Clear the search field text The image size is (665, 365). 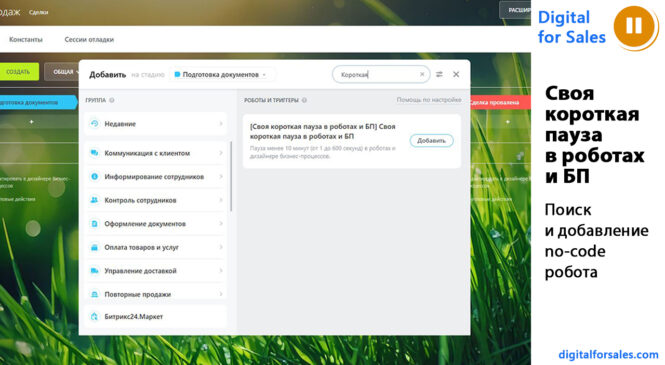pyautogui.click(x=422, y=75)
